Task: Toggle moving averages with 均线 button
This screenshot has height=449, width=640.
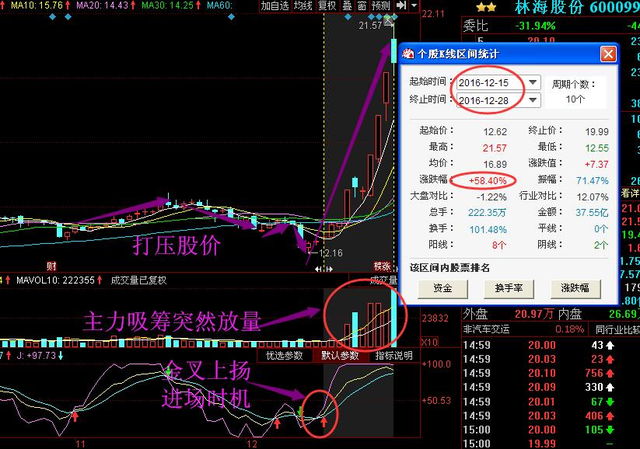Action: [x=303, y=6]
